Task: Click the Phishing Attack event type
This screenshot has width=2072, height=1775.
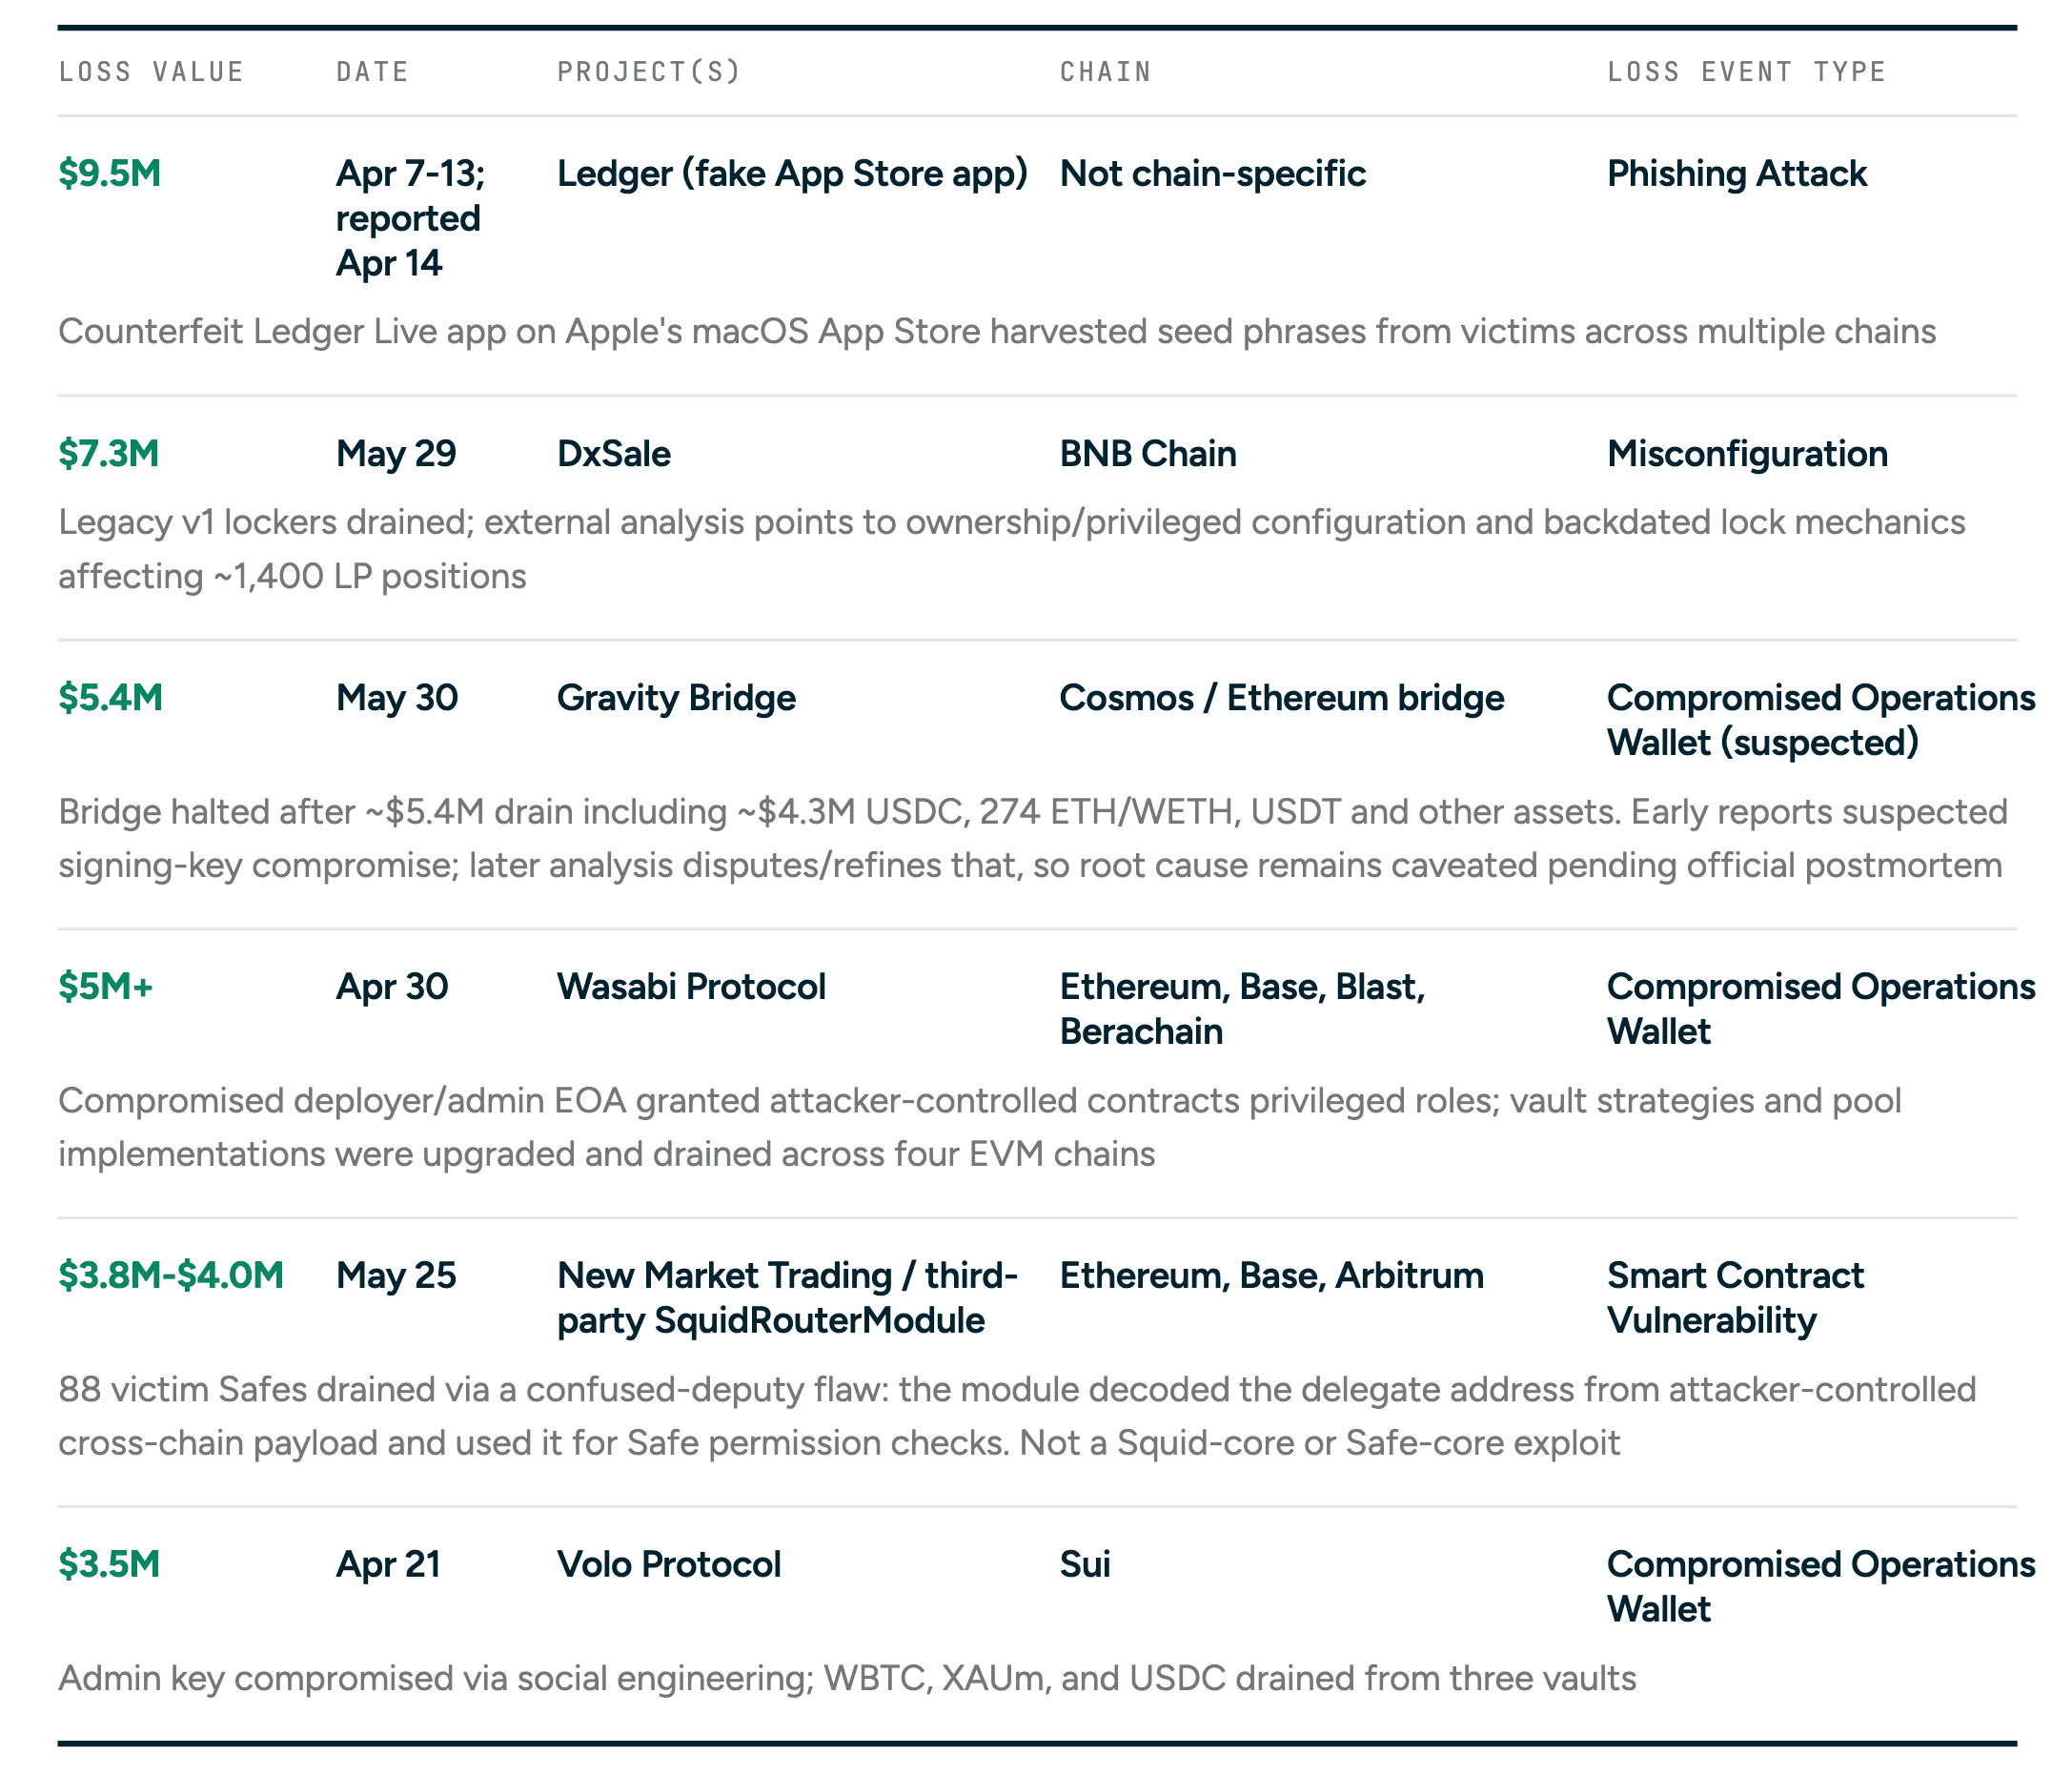Action: [x=1736, y=174]
